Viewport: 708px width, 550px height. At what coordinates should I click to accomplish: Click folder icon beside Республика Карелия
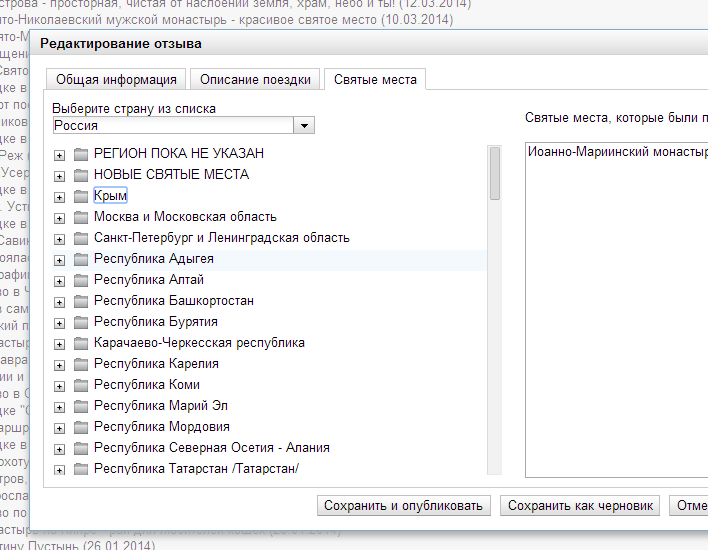[81, 364]
